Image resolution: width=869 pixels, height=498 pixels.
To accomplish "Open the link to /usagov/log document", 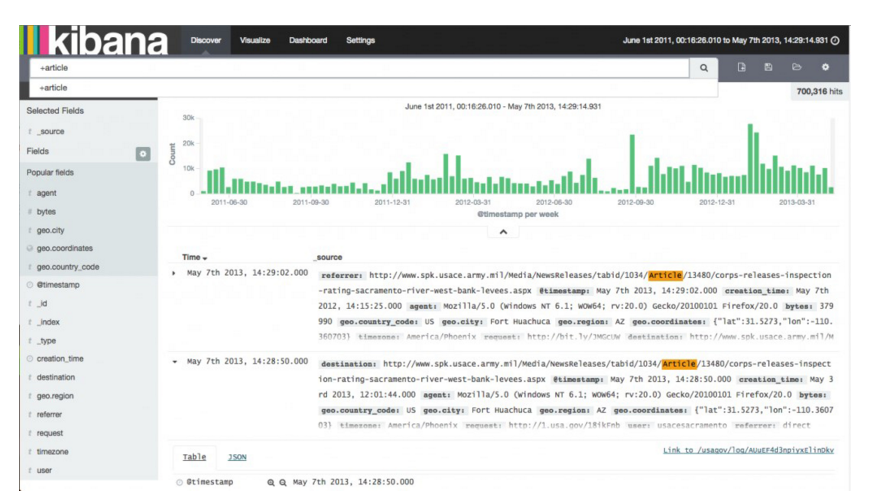I will click(x=748, y=450).
